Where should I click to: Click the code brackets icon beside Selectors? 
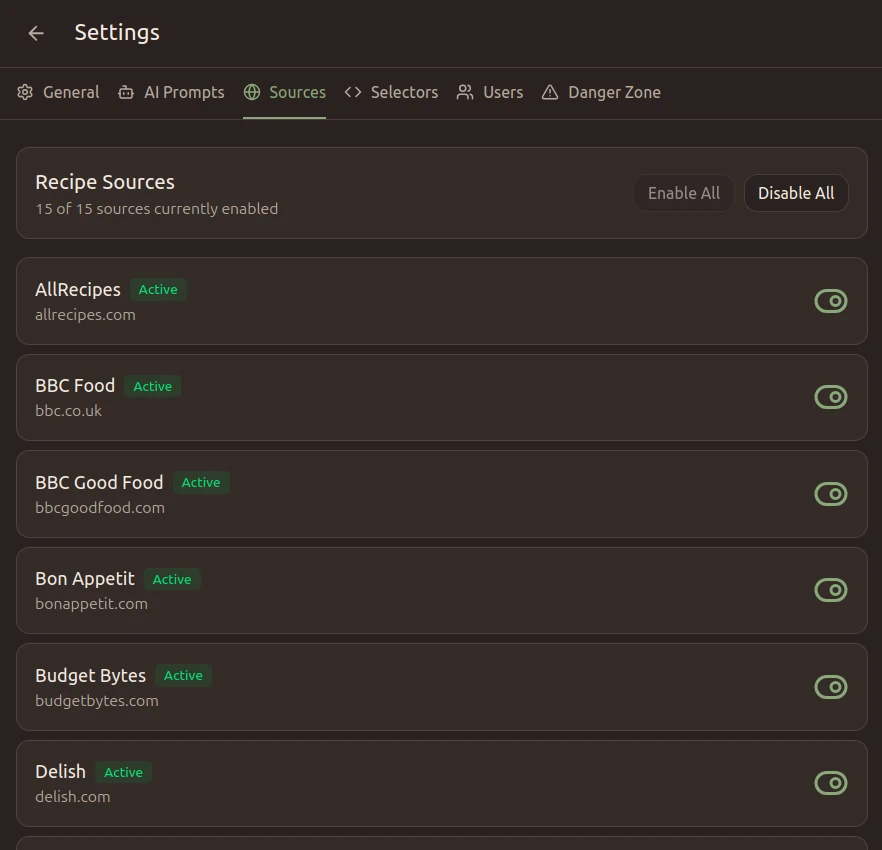352,92
